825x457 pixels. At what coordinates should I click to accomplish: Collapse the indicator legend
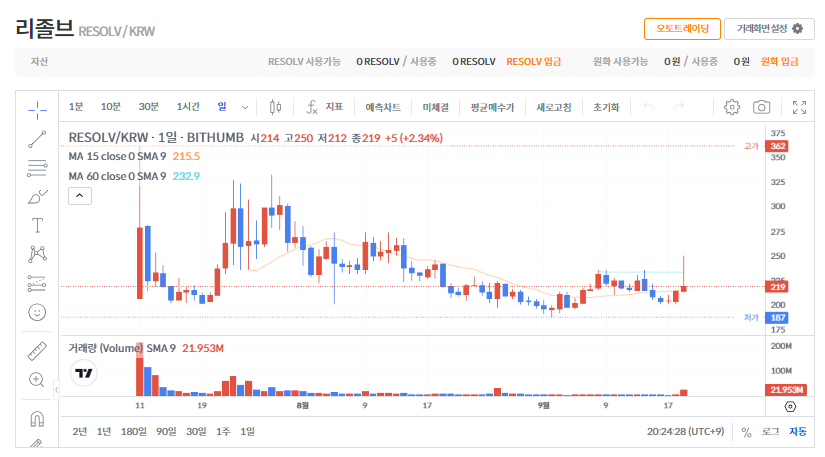[x=79, y=196]
